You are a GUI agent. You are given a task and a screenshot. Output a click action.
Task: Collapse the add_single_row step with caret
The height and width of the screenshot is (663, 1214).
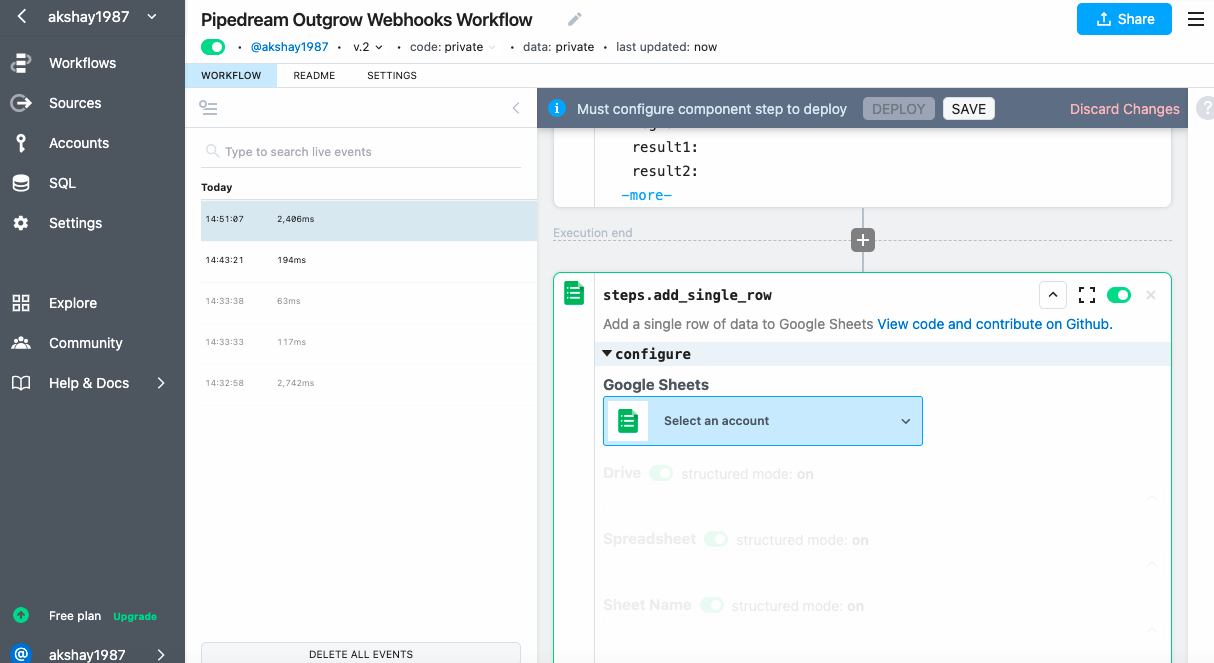tap(1053, 295)
